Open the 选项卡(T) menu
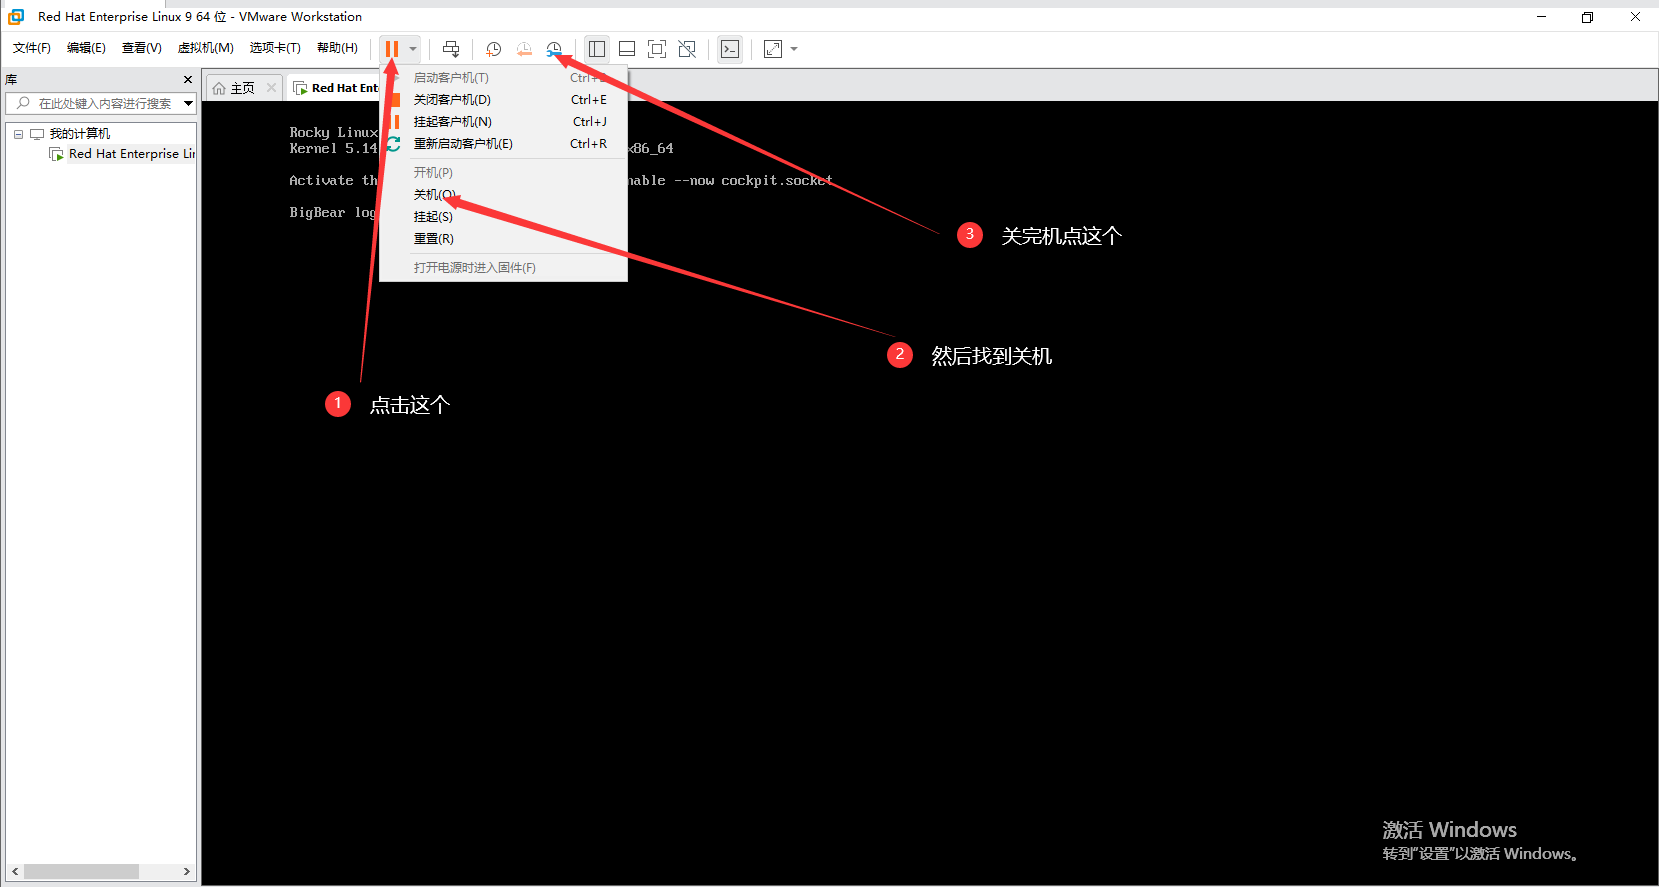This screenshot has height=887, width=1659. pyautogui.click(x=275, y=48)
